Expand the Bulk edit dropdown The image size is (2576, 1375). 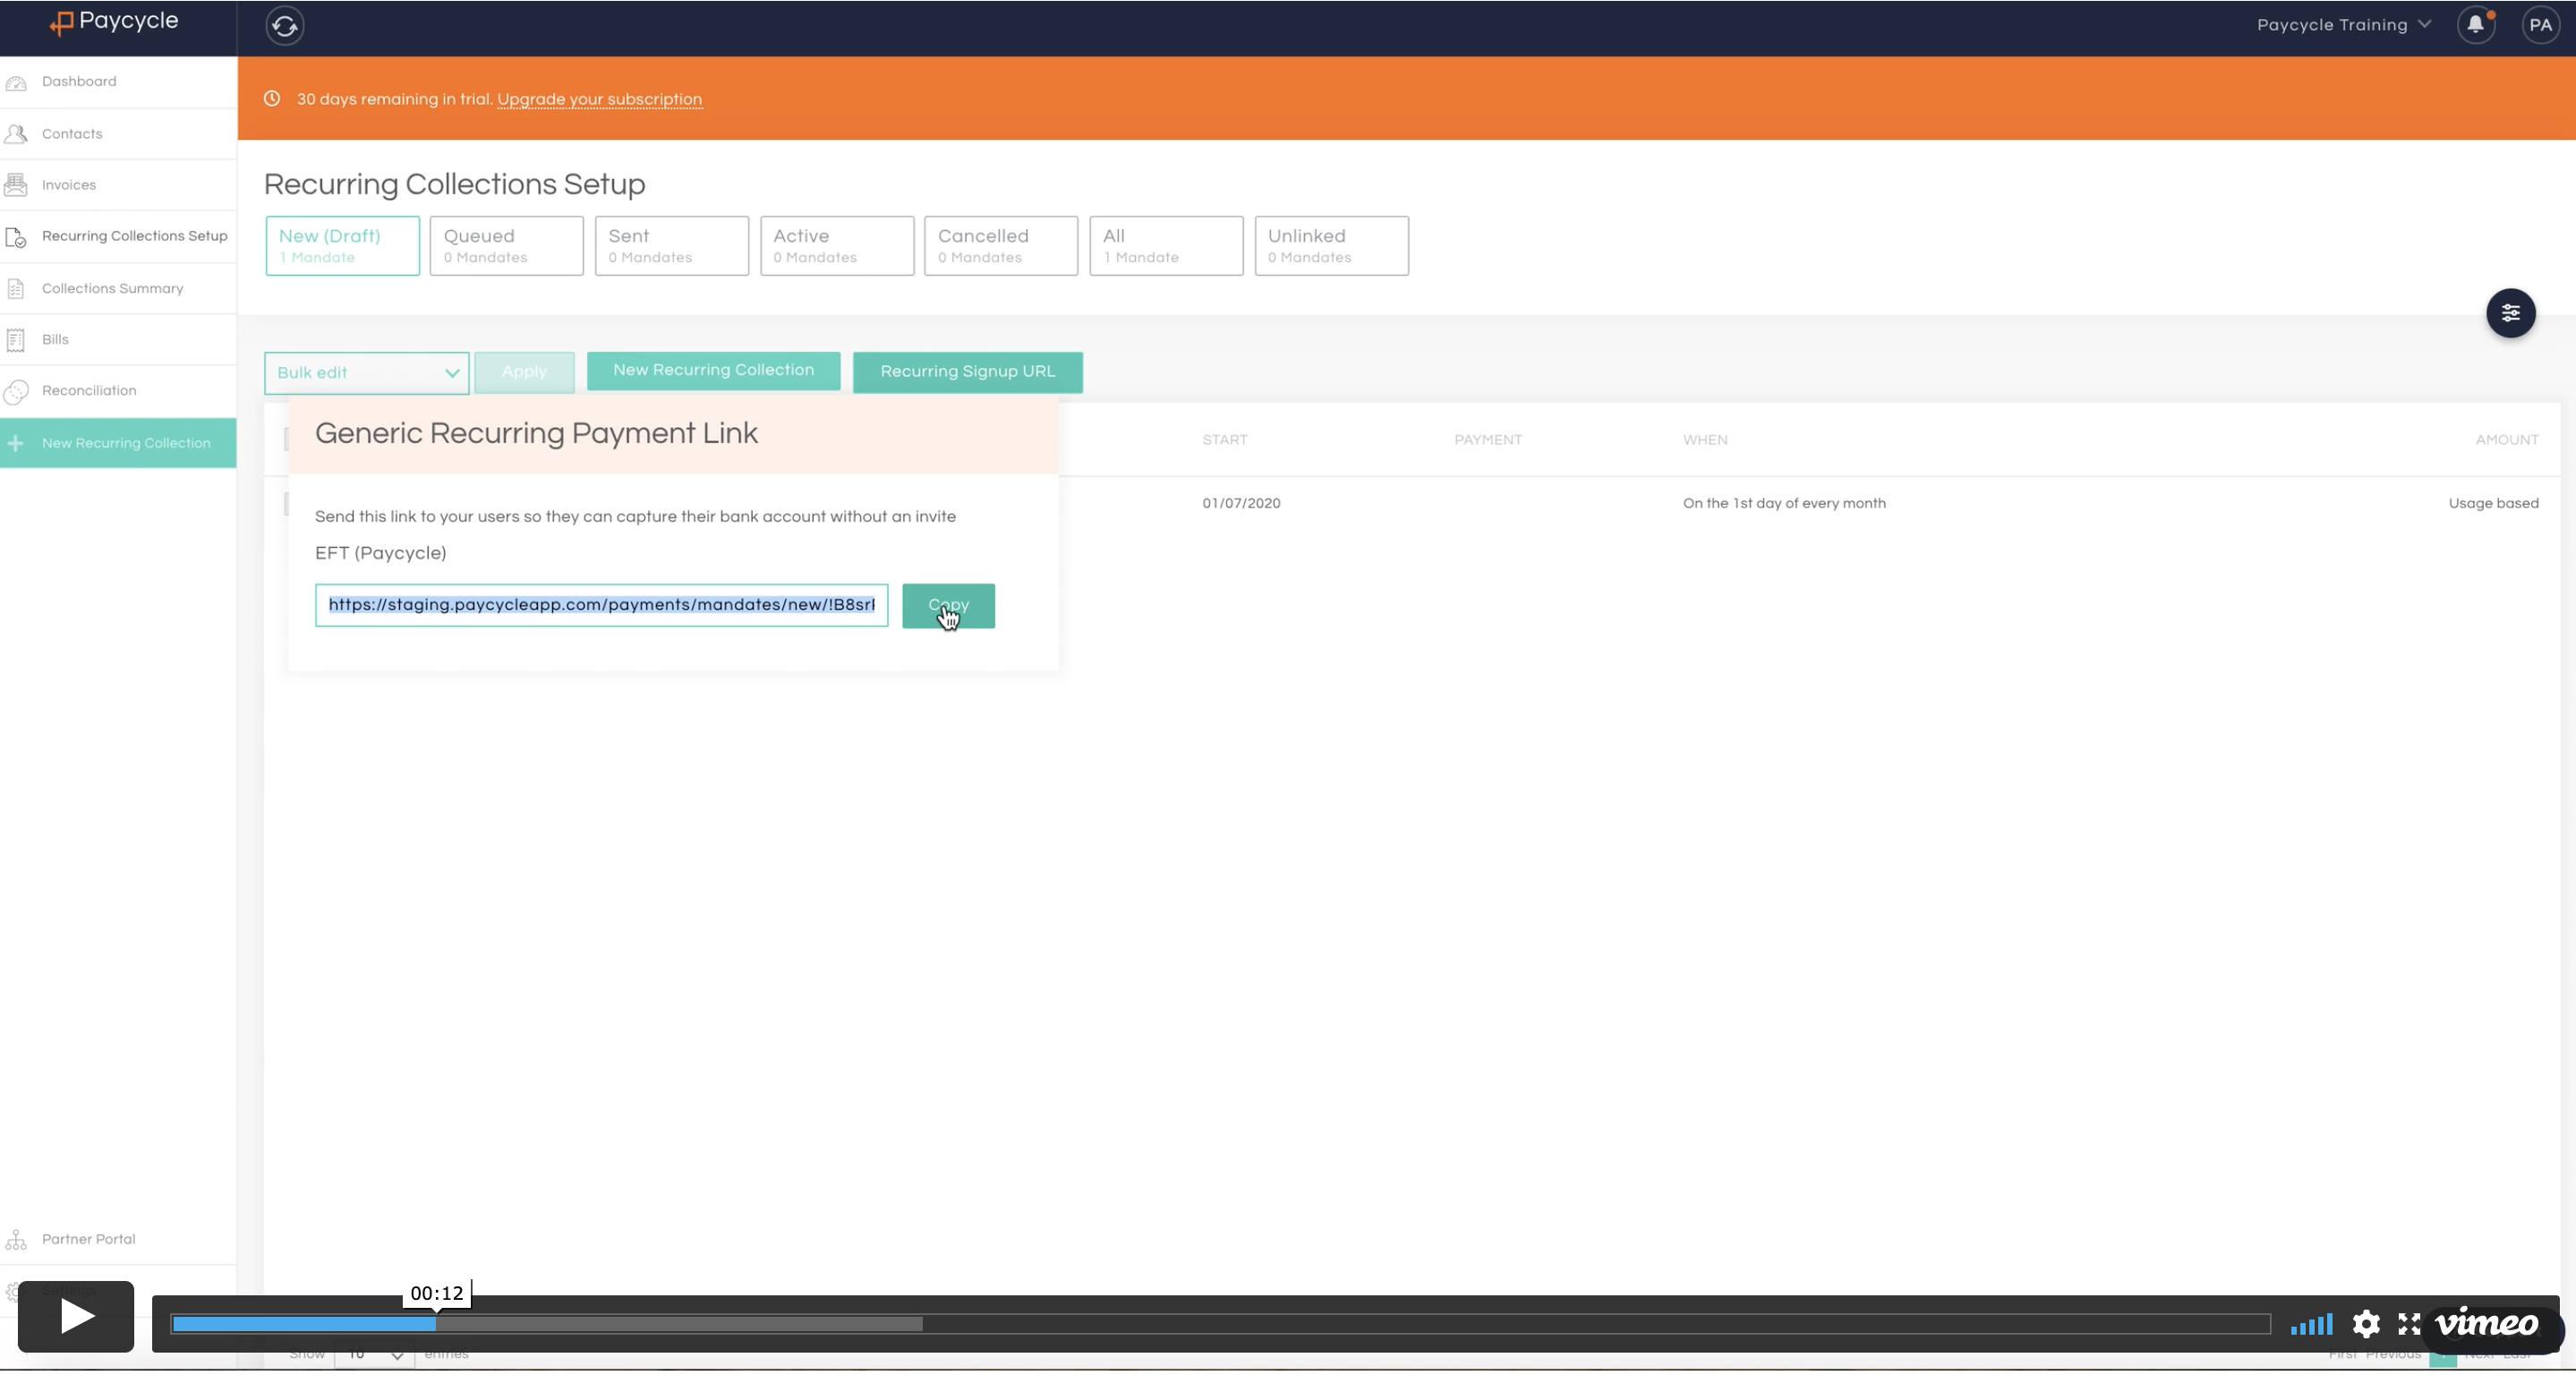point(366,373)
